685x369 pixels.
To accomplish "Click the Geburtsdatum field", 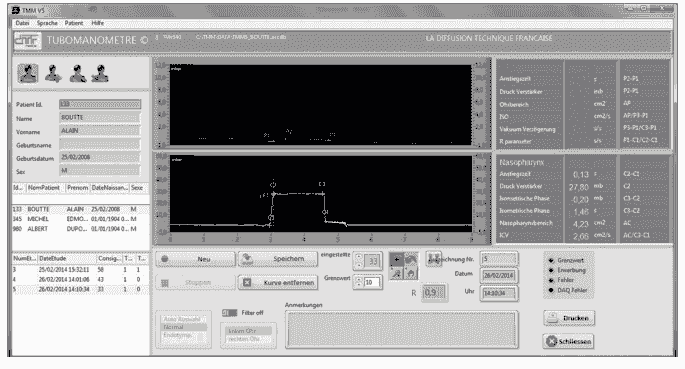I will (x=100, y=157).
